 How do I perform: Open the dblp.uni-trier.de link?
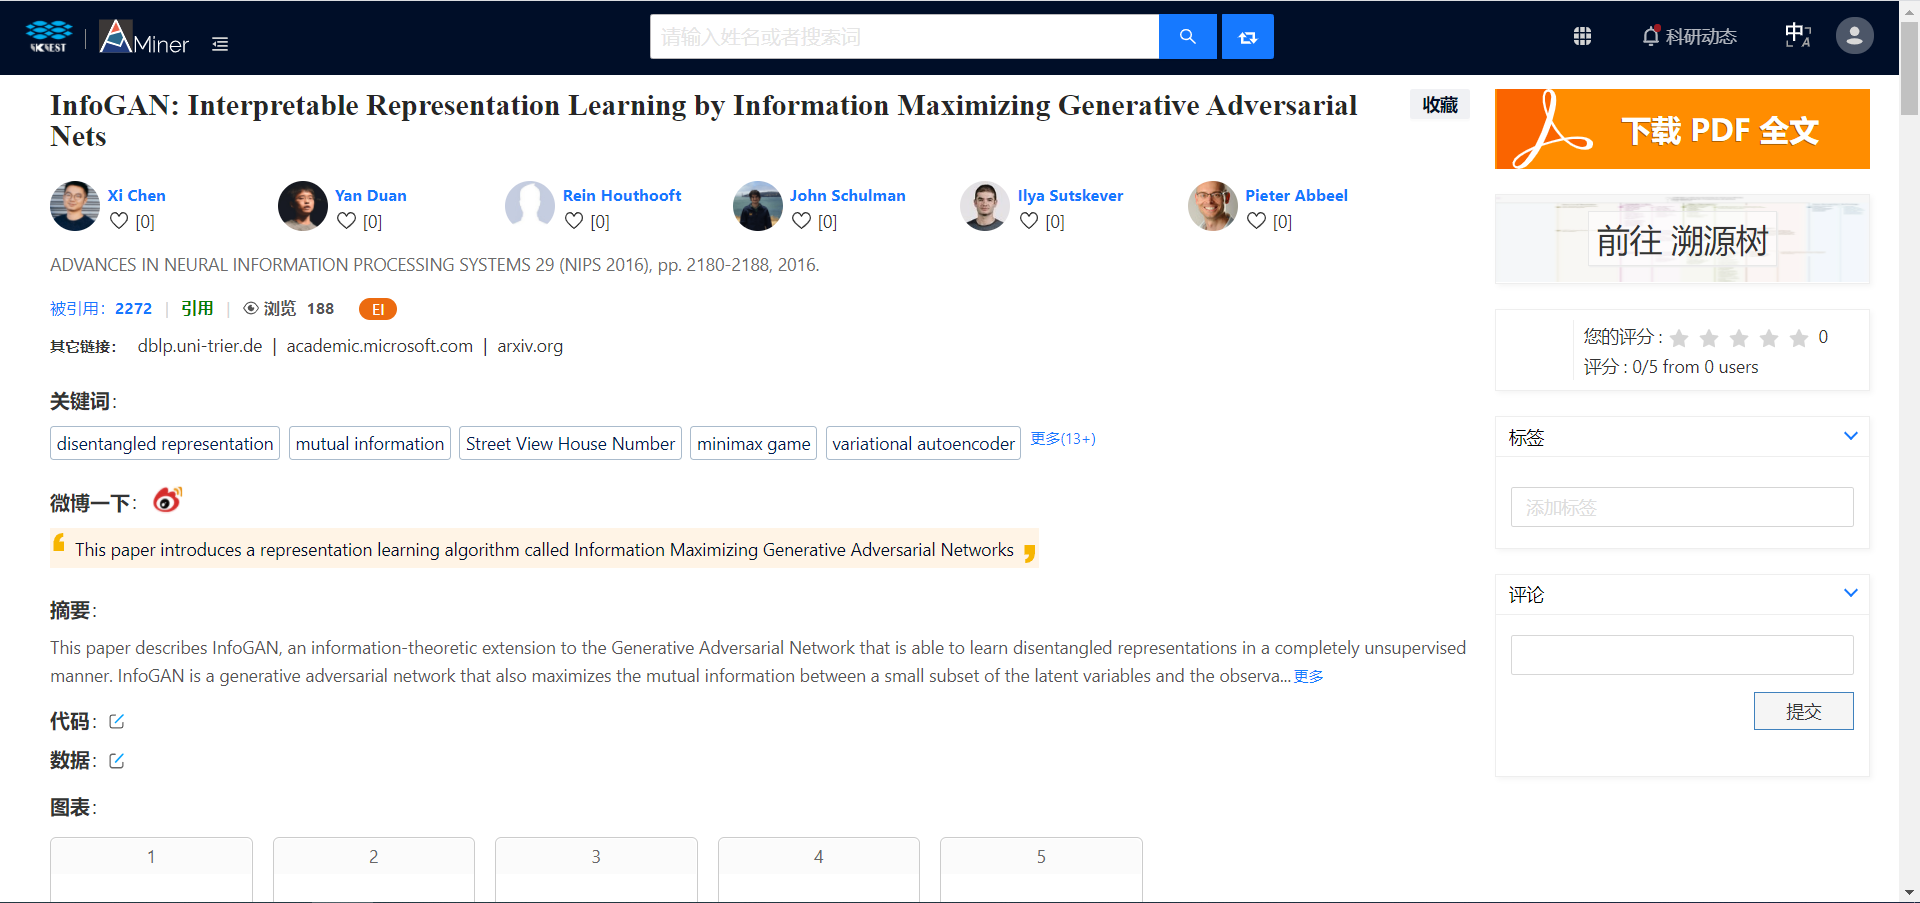click(200, 346)
